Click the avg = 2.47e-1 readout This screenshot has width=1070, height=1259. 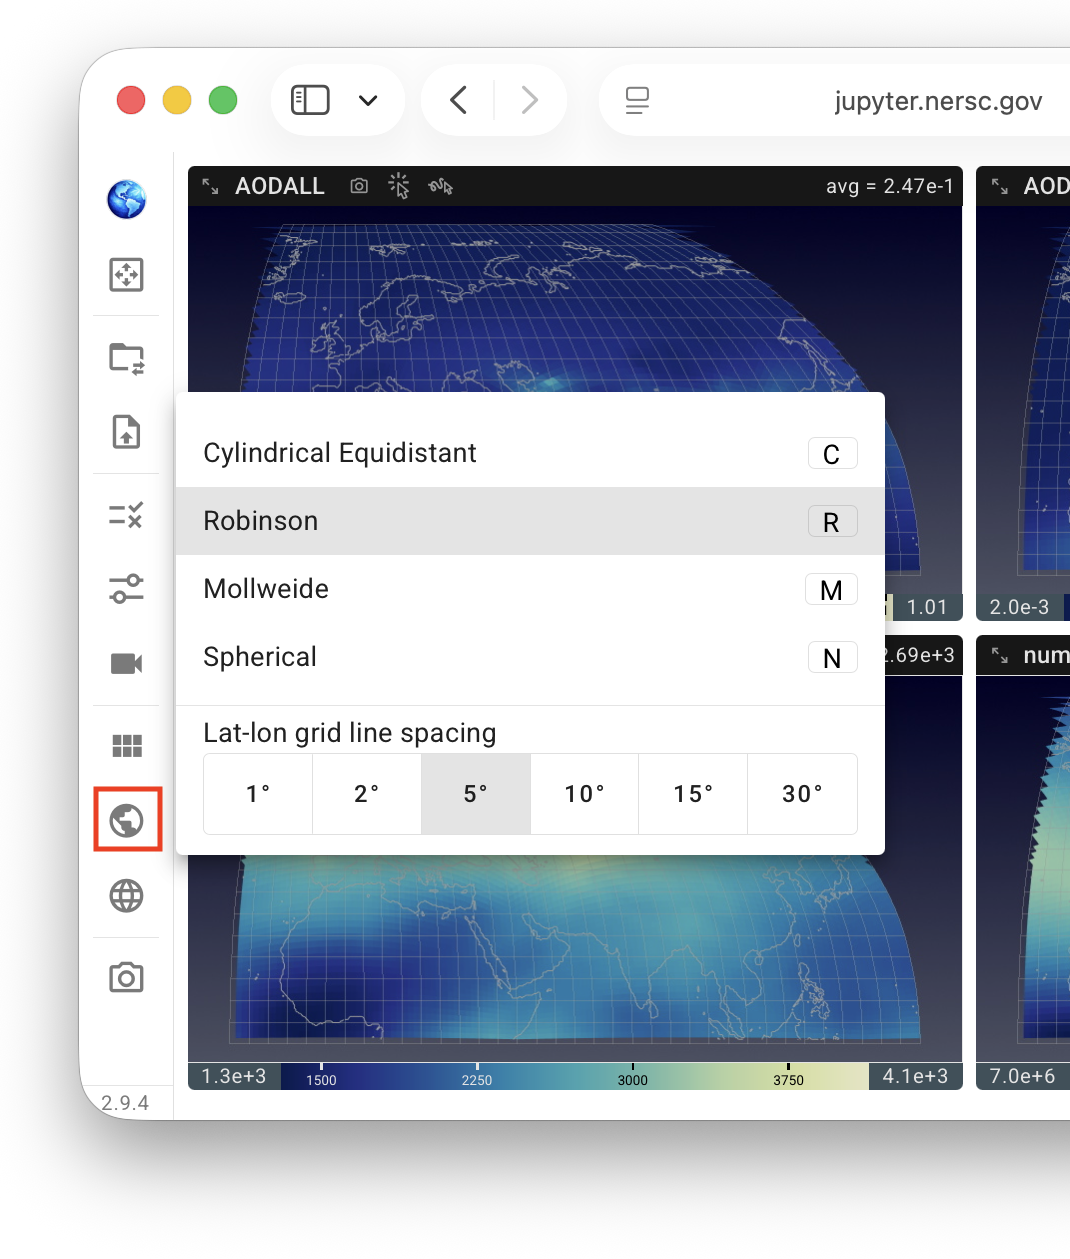[x=890, y=186]
